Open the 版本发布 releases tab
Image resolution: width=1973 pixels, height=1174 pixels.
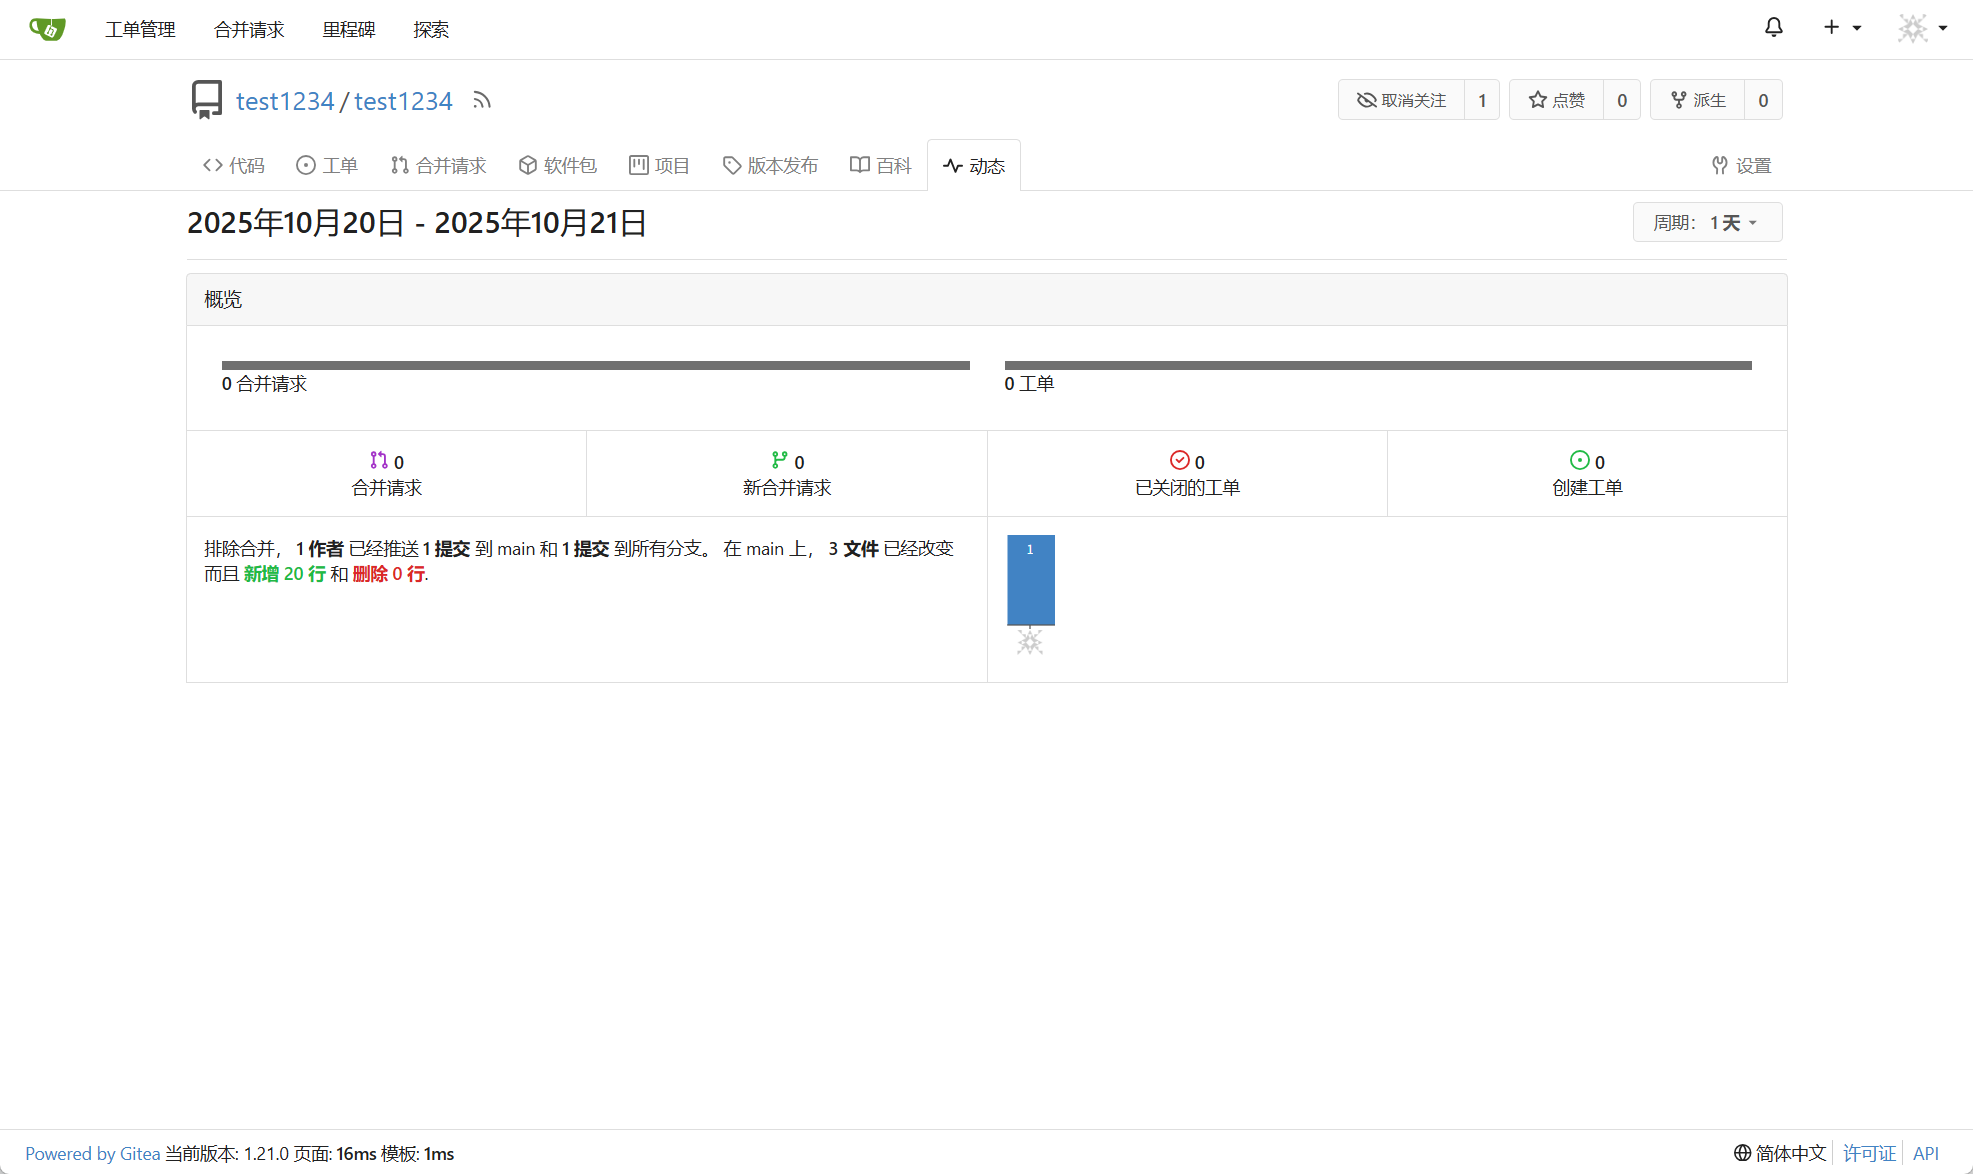tap(770, 165)
